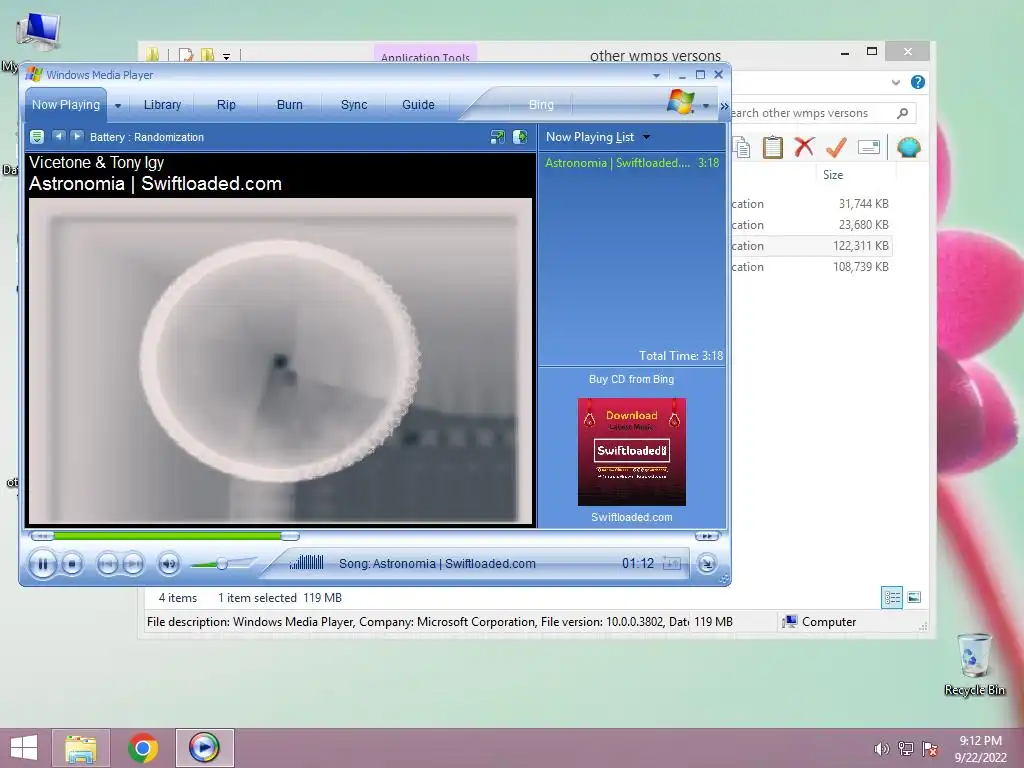This screenshot has width=1024, height=768.
Task: Click the rewind button on seek bar
Action: pyautogui.click(x=42, y=536)
